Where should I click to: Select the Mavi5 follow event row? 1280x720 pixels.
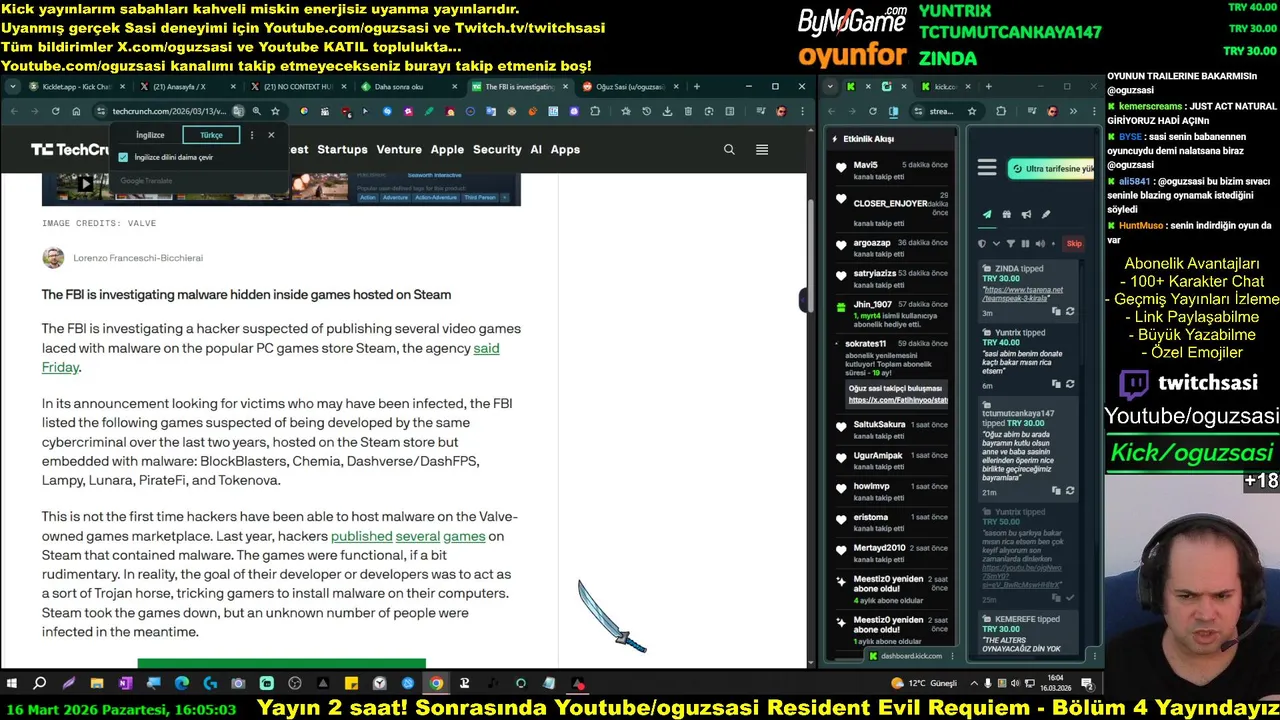tap(890, 170)
